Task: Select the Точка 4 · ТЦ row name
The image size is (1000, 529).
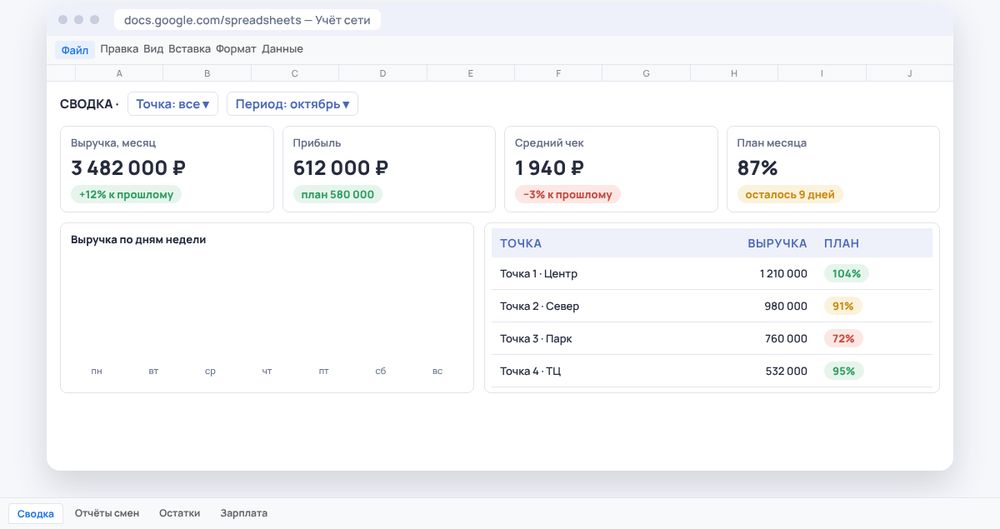Action: pyautogui.click(x=531, y=371)
